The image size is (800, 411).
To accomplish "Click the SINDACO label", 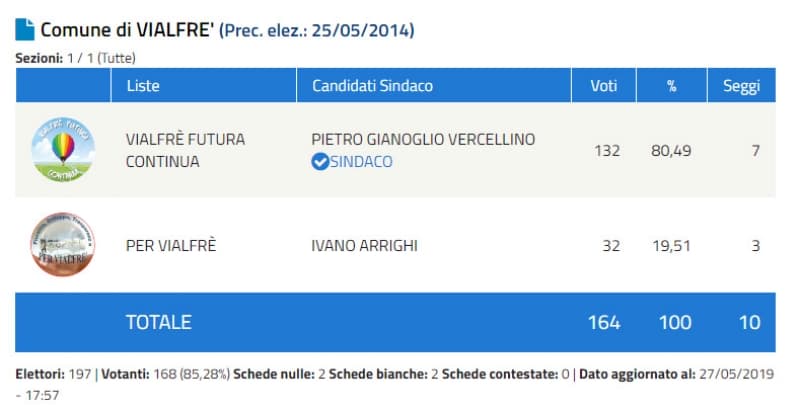I will point(361,161).
